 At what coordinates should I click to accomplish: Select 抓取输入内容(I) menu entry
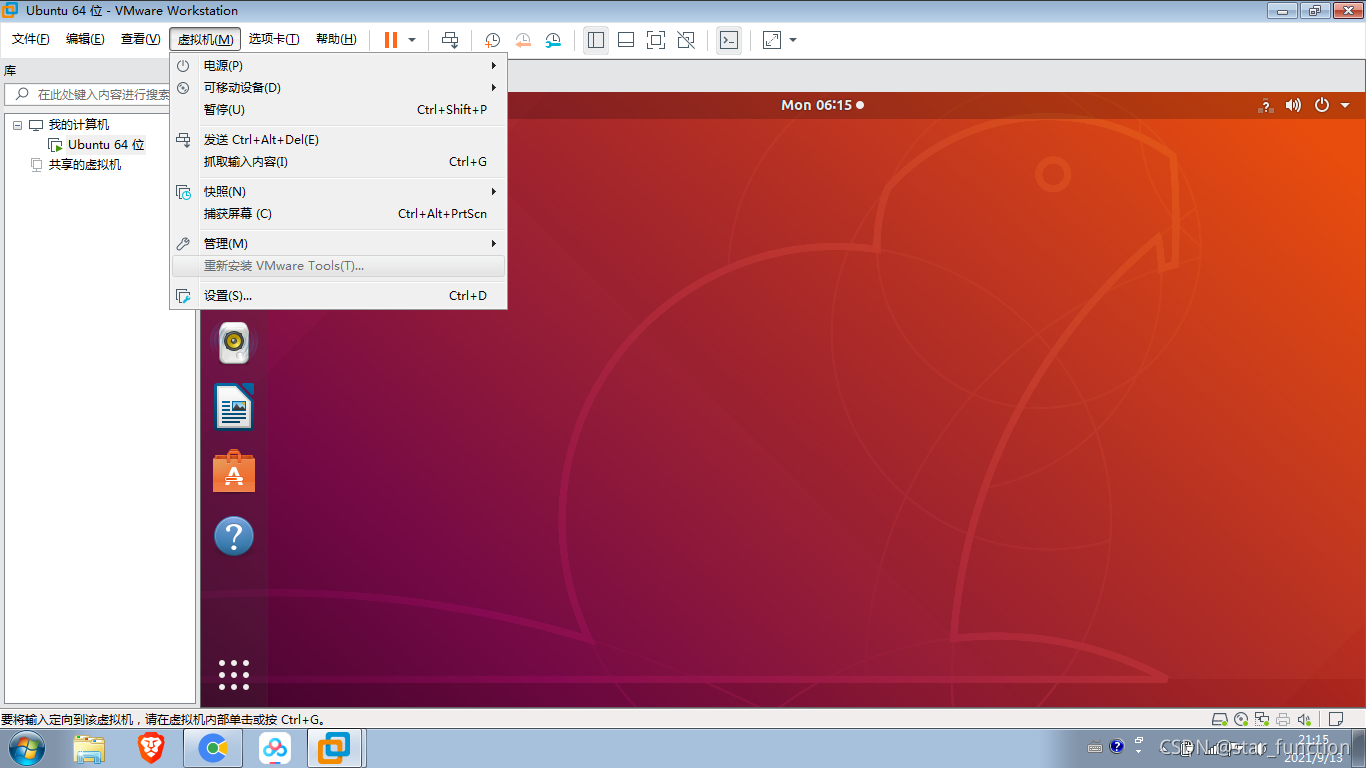339,161
